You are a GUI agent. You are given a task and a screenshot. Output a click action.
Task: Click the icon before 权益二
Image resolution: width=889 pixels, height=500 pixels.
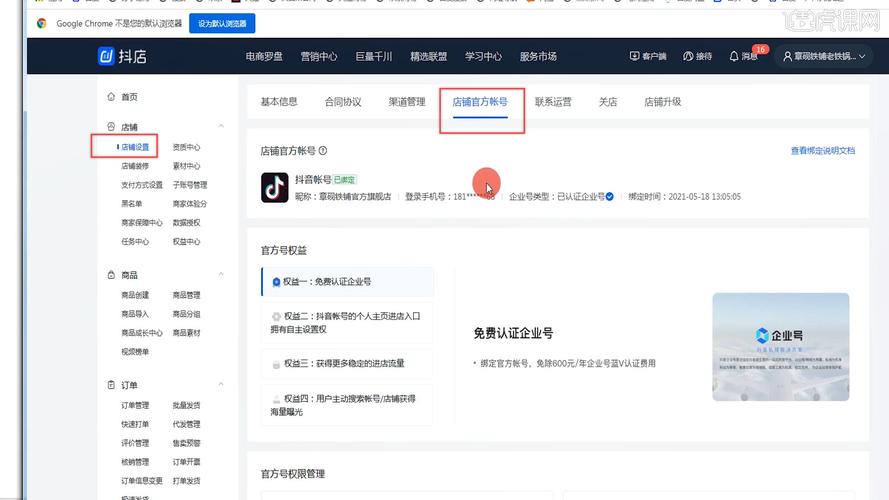(276, 316)
